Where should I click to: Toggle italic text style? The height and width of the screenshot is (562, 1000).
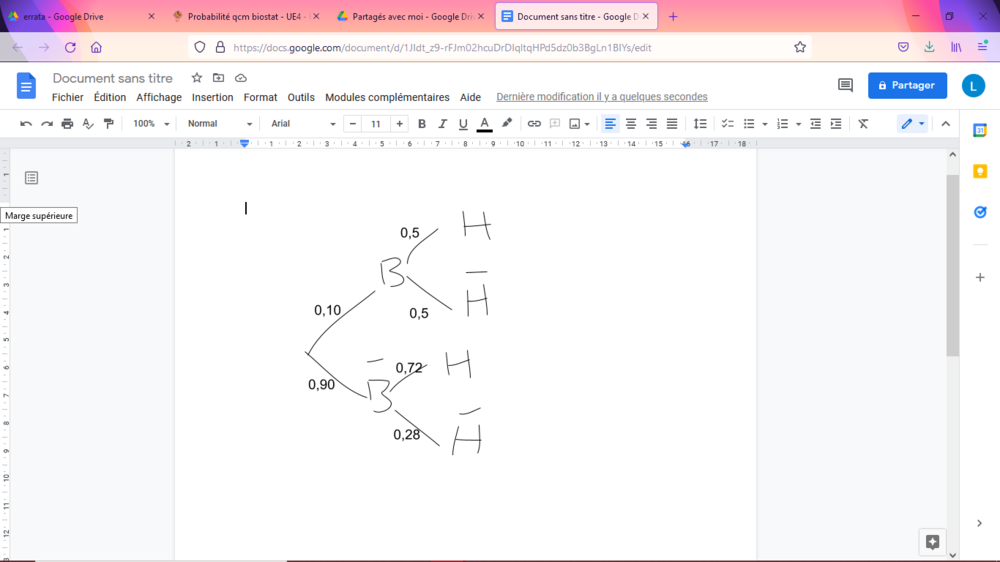click(442, 124)
